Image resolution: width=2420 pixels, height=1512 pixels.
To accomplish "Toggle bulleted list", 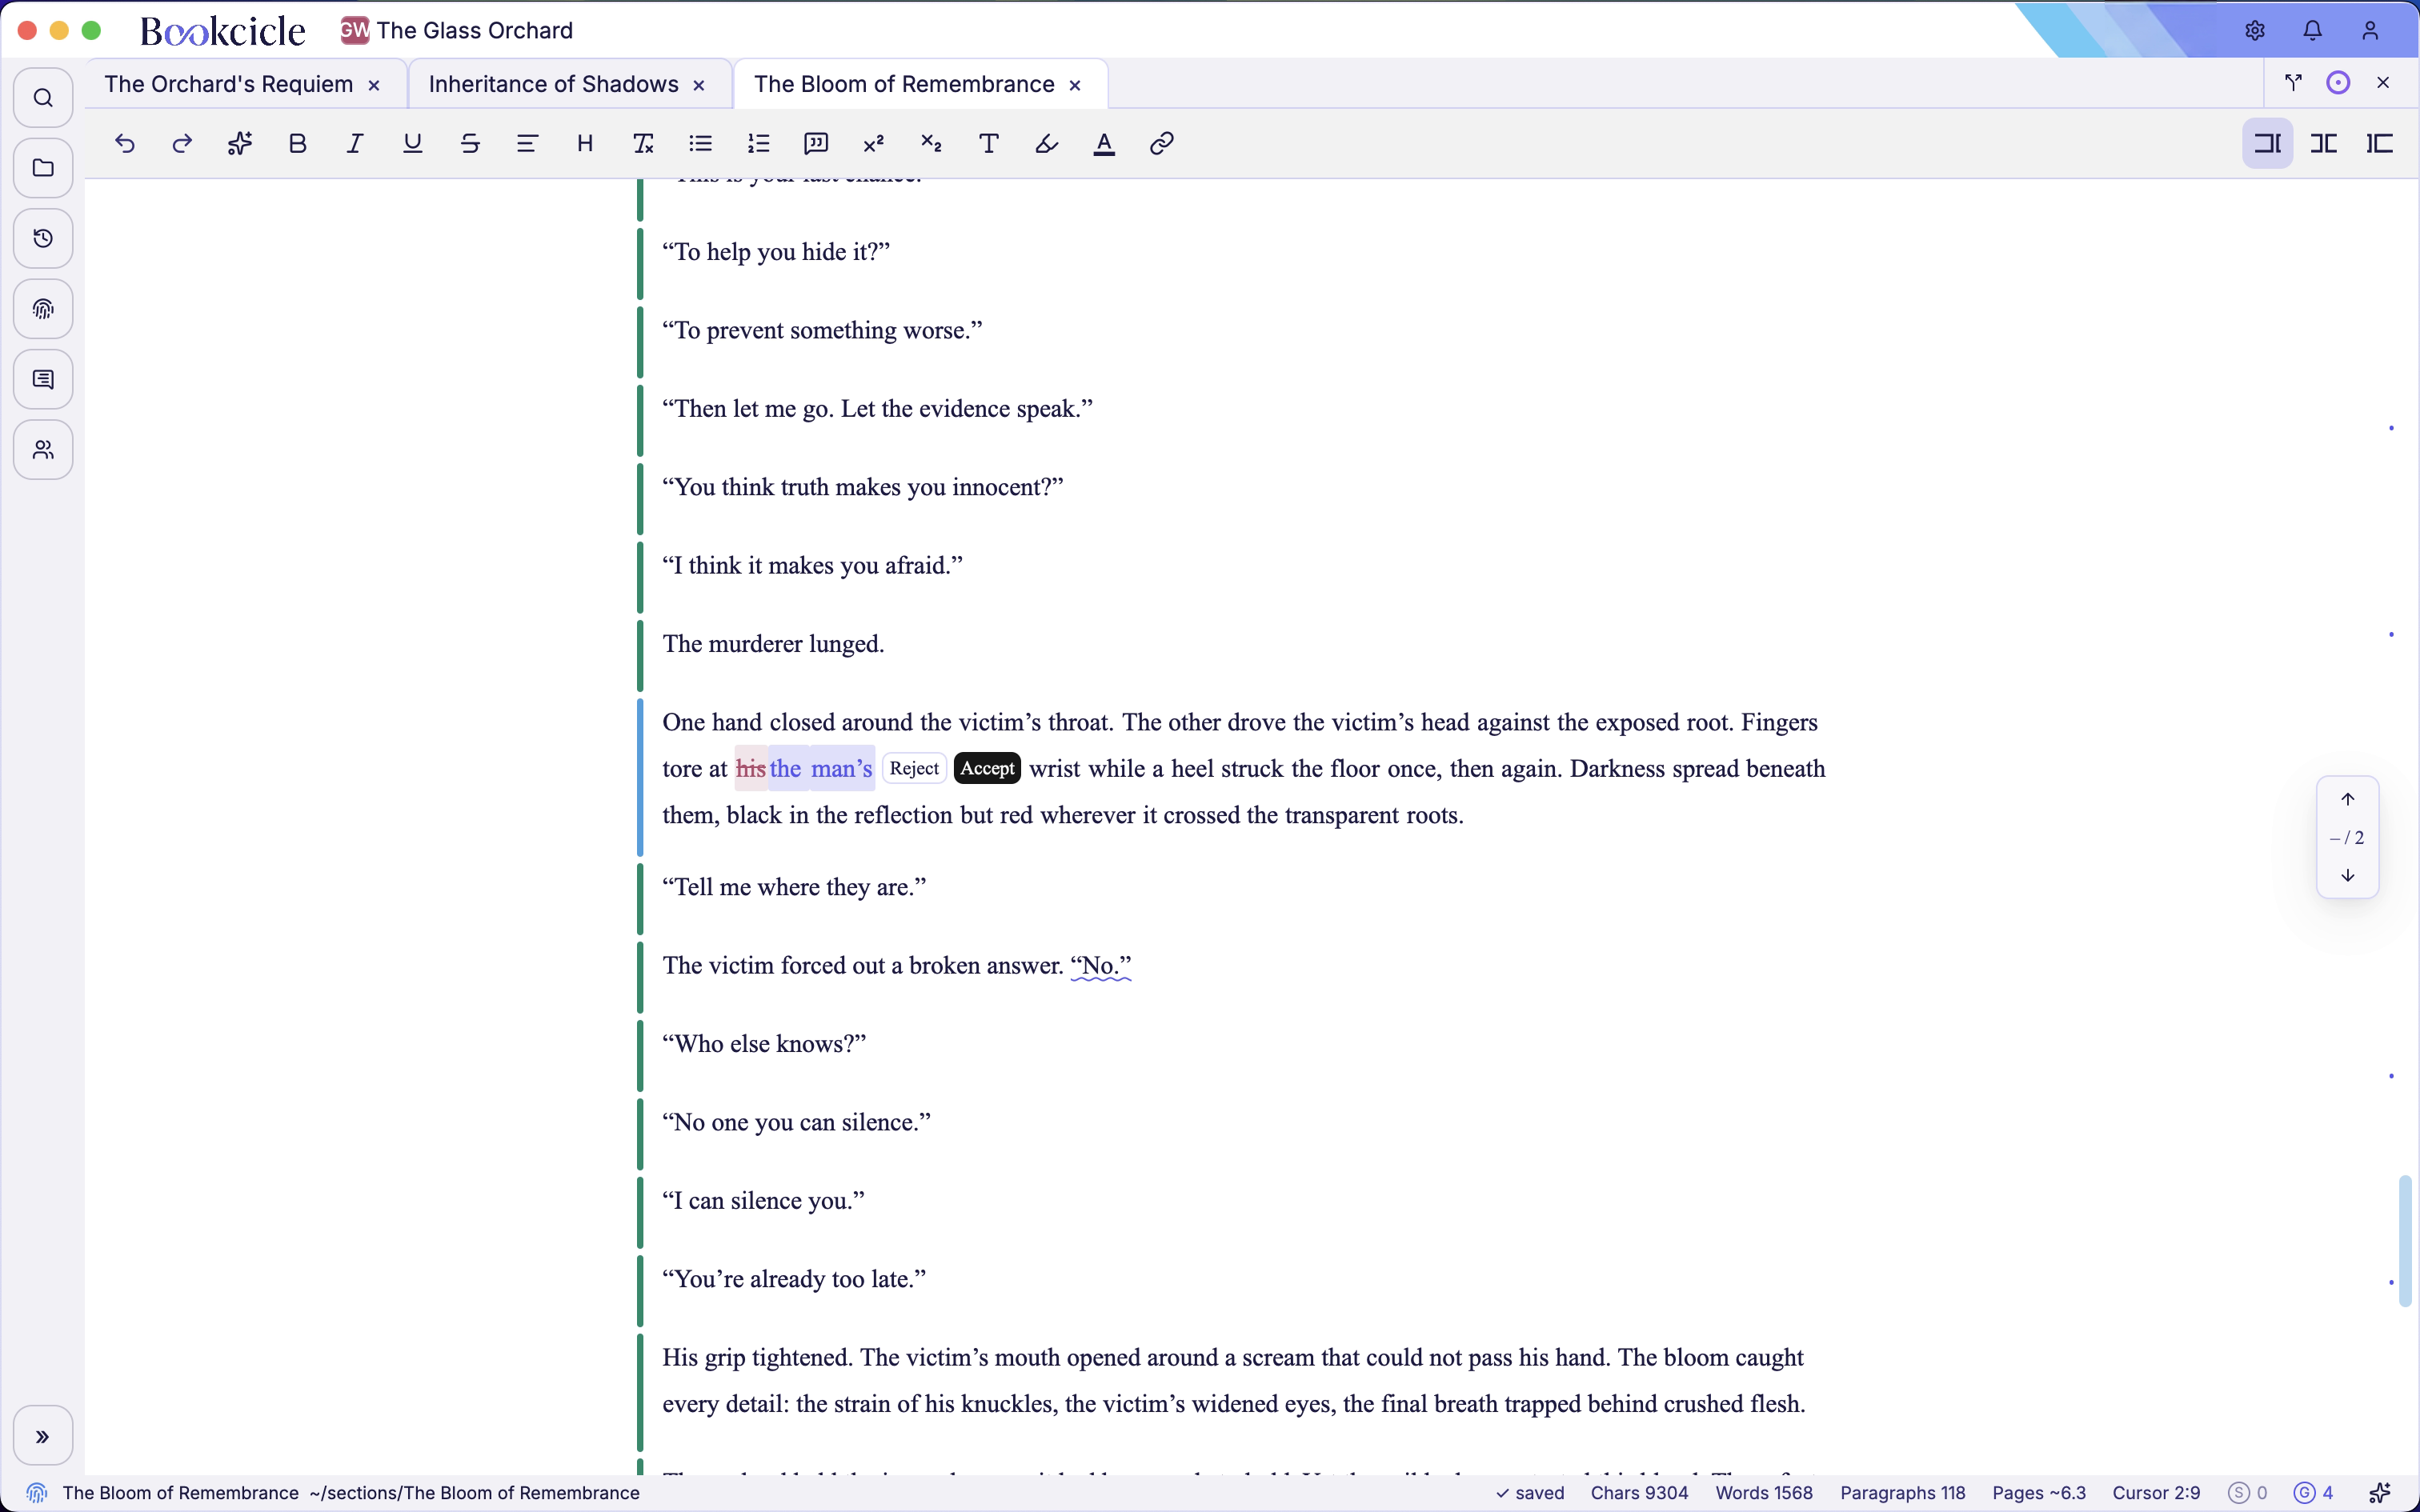I will tap(701, 144).
